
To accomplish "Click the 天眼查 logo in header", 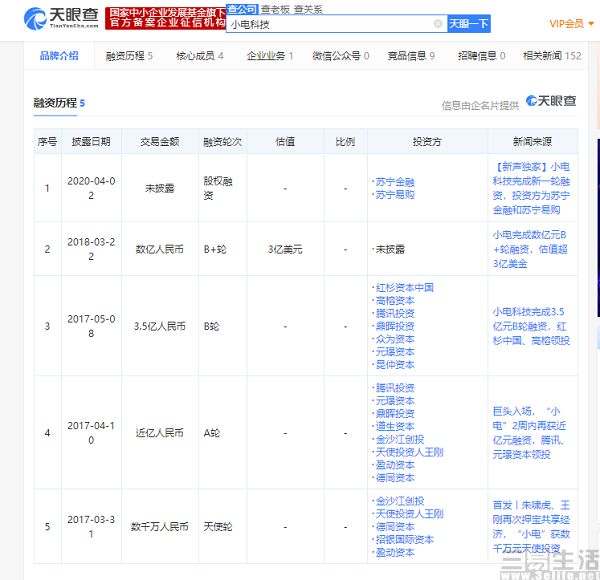I will click(62, 17).
